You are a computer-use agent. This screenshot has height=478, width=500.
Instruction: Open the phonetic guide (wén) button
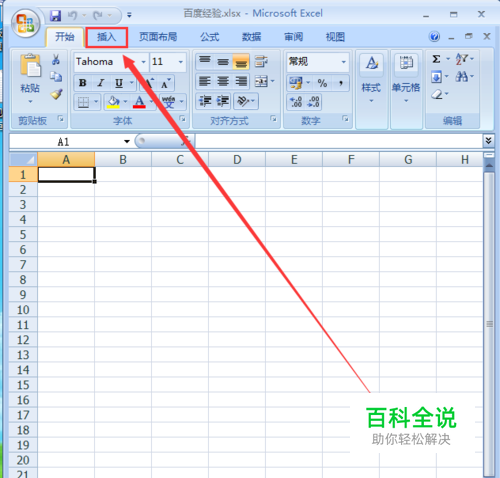(x=169, y=102)
